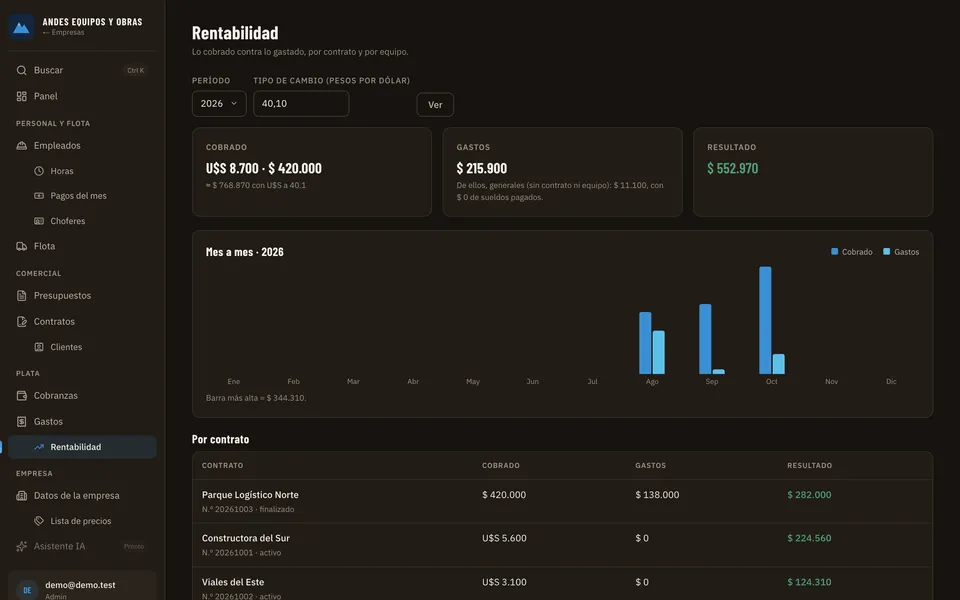Viewport: 960px width, 600px height.
Task: Click the Rentabilidad trend-line icon
Action: click(x=39, y=447)
